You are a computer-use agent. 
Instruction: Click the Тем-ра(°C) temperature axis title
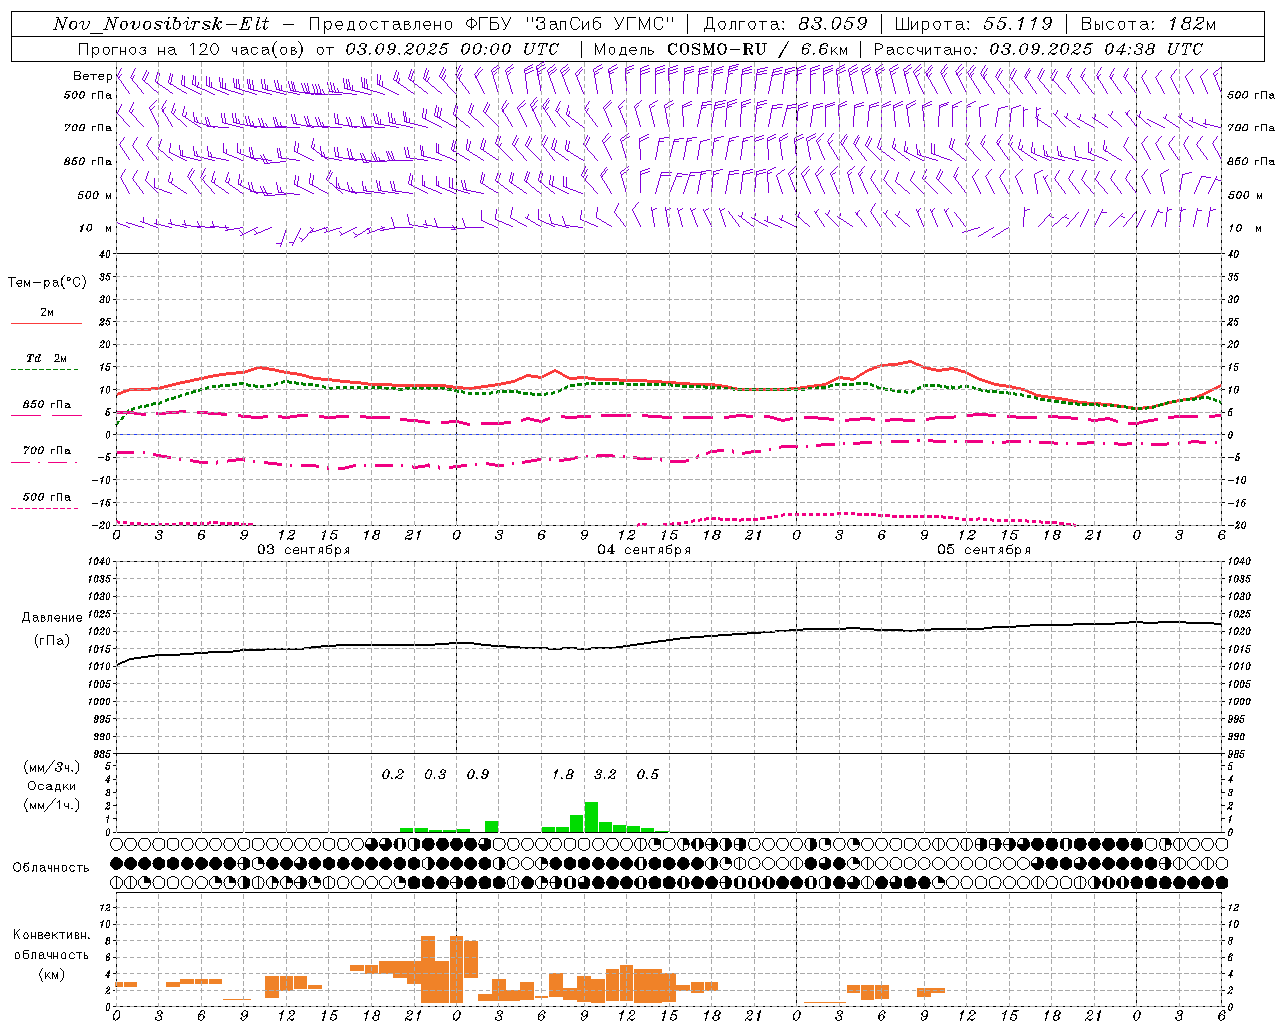click(x=47, y=283)
